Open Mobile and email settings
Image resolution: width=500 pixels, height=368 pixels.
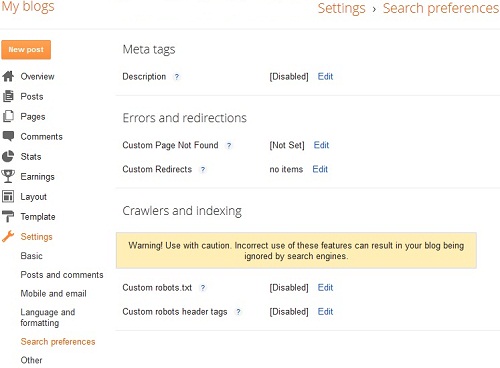click(x=53, y=293)
